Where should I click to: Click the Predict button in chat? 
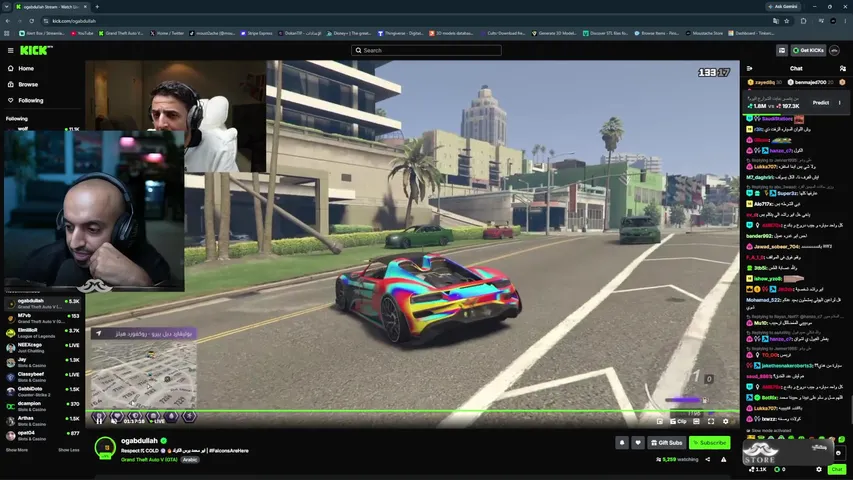pyautogui.click(x=820, y=102)
